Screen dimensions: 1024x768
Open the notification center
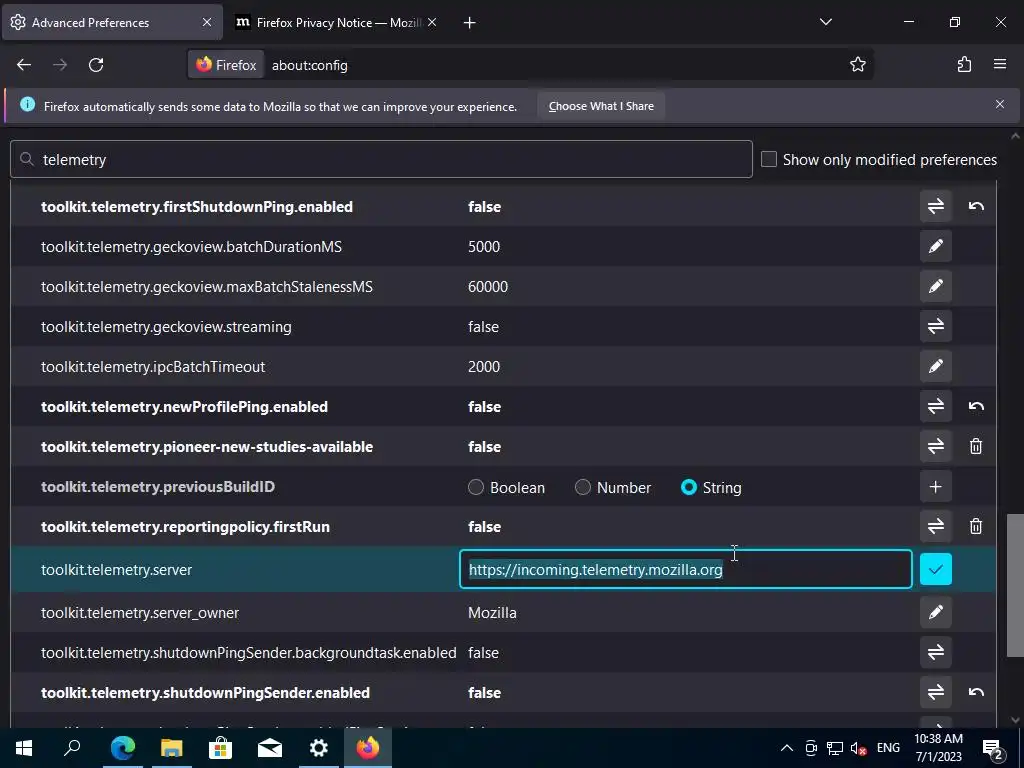coord(993,748)
